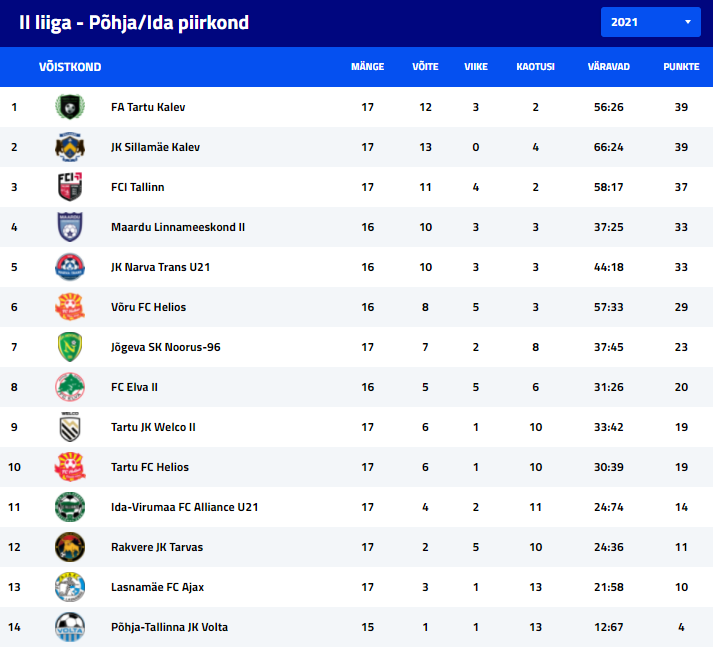
Task: Click the Maardu Linnameeskond II crest
Action: click(70, 227)
